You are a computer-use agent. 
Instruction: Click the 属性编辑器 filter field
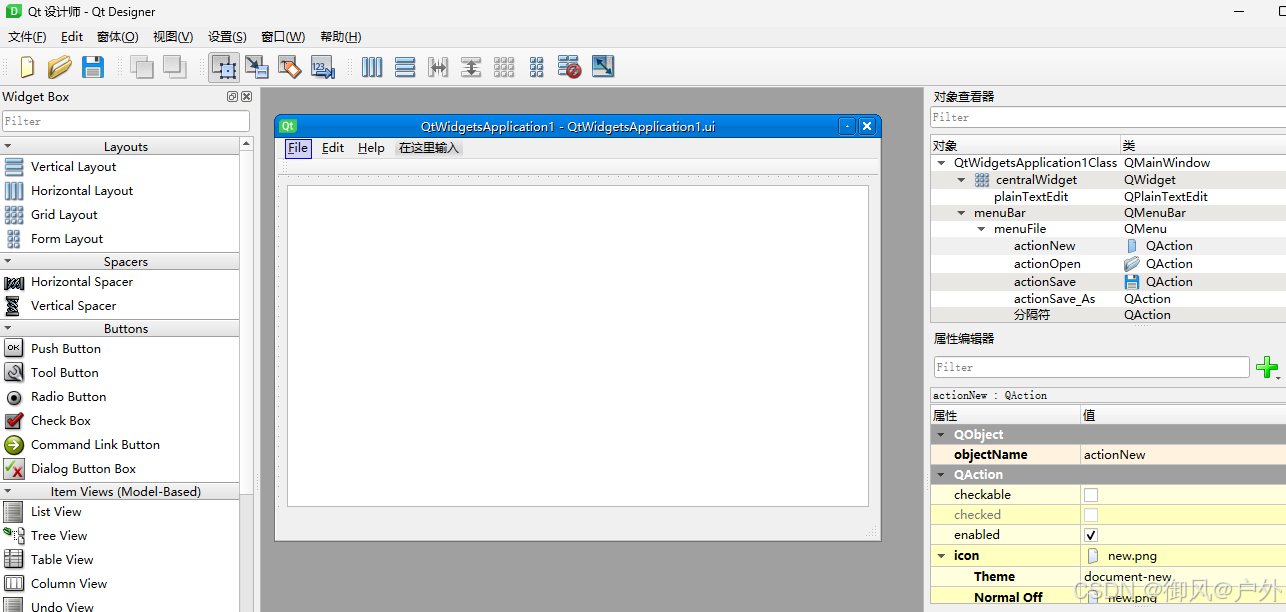[x=1091, y=367]
